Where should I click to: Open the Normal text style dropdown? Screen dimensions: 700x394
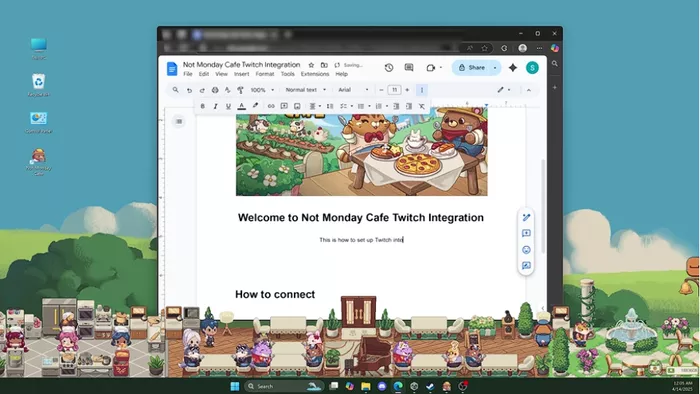[x=306, y=90]
